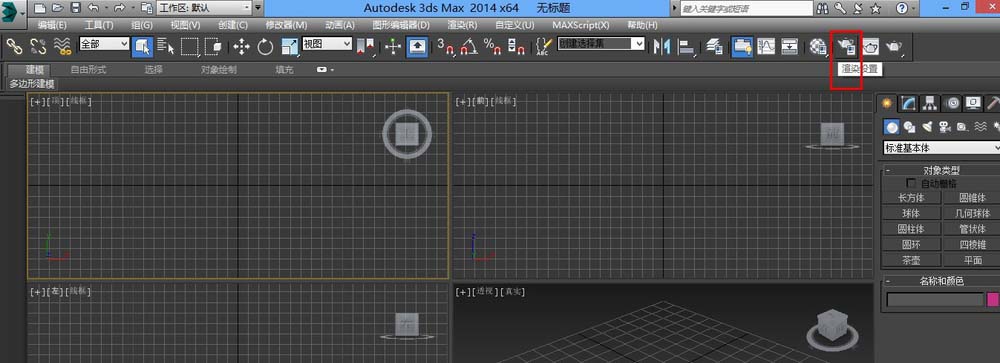The image size is (1000, 363).
Task: Click the Open File folder icon
Action: 58,8
